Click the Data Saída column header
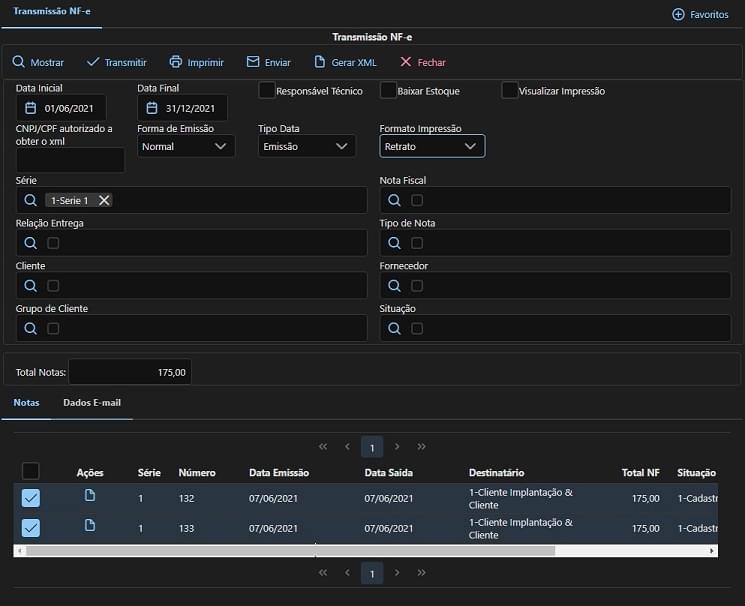This screenshot has width=745, height=606. 388,472
